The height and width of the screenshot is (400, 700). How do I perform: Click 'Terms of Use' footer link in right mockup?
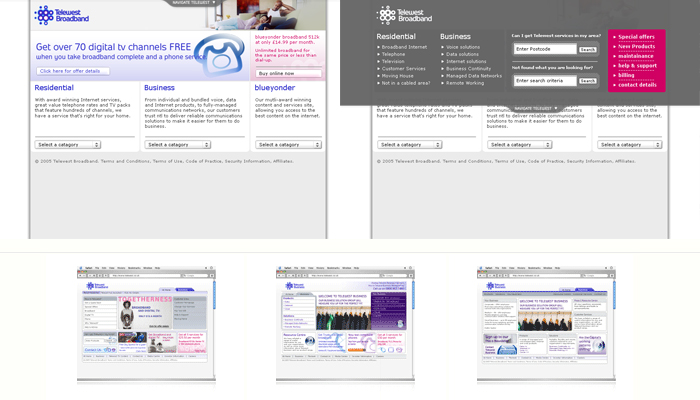tap(510, 161)
